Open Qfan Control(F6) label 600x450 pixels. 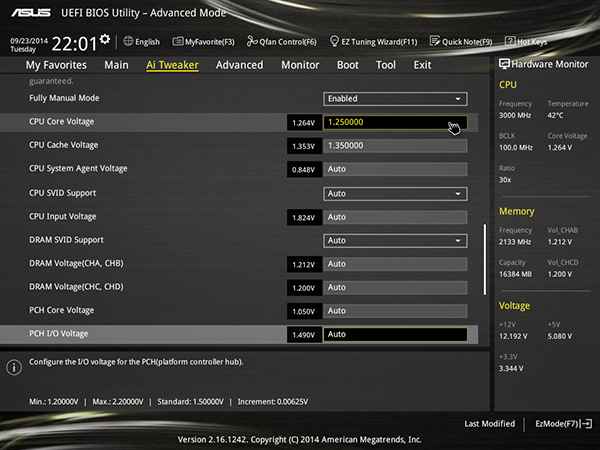tap(288, 42)
